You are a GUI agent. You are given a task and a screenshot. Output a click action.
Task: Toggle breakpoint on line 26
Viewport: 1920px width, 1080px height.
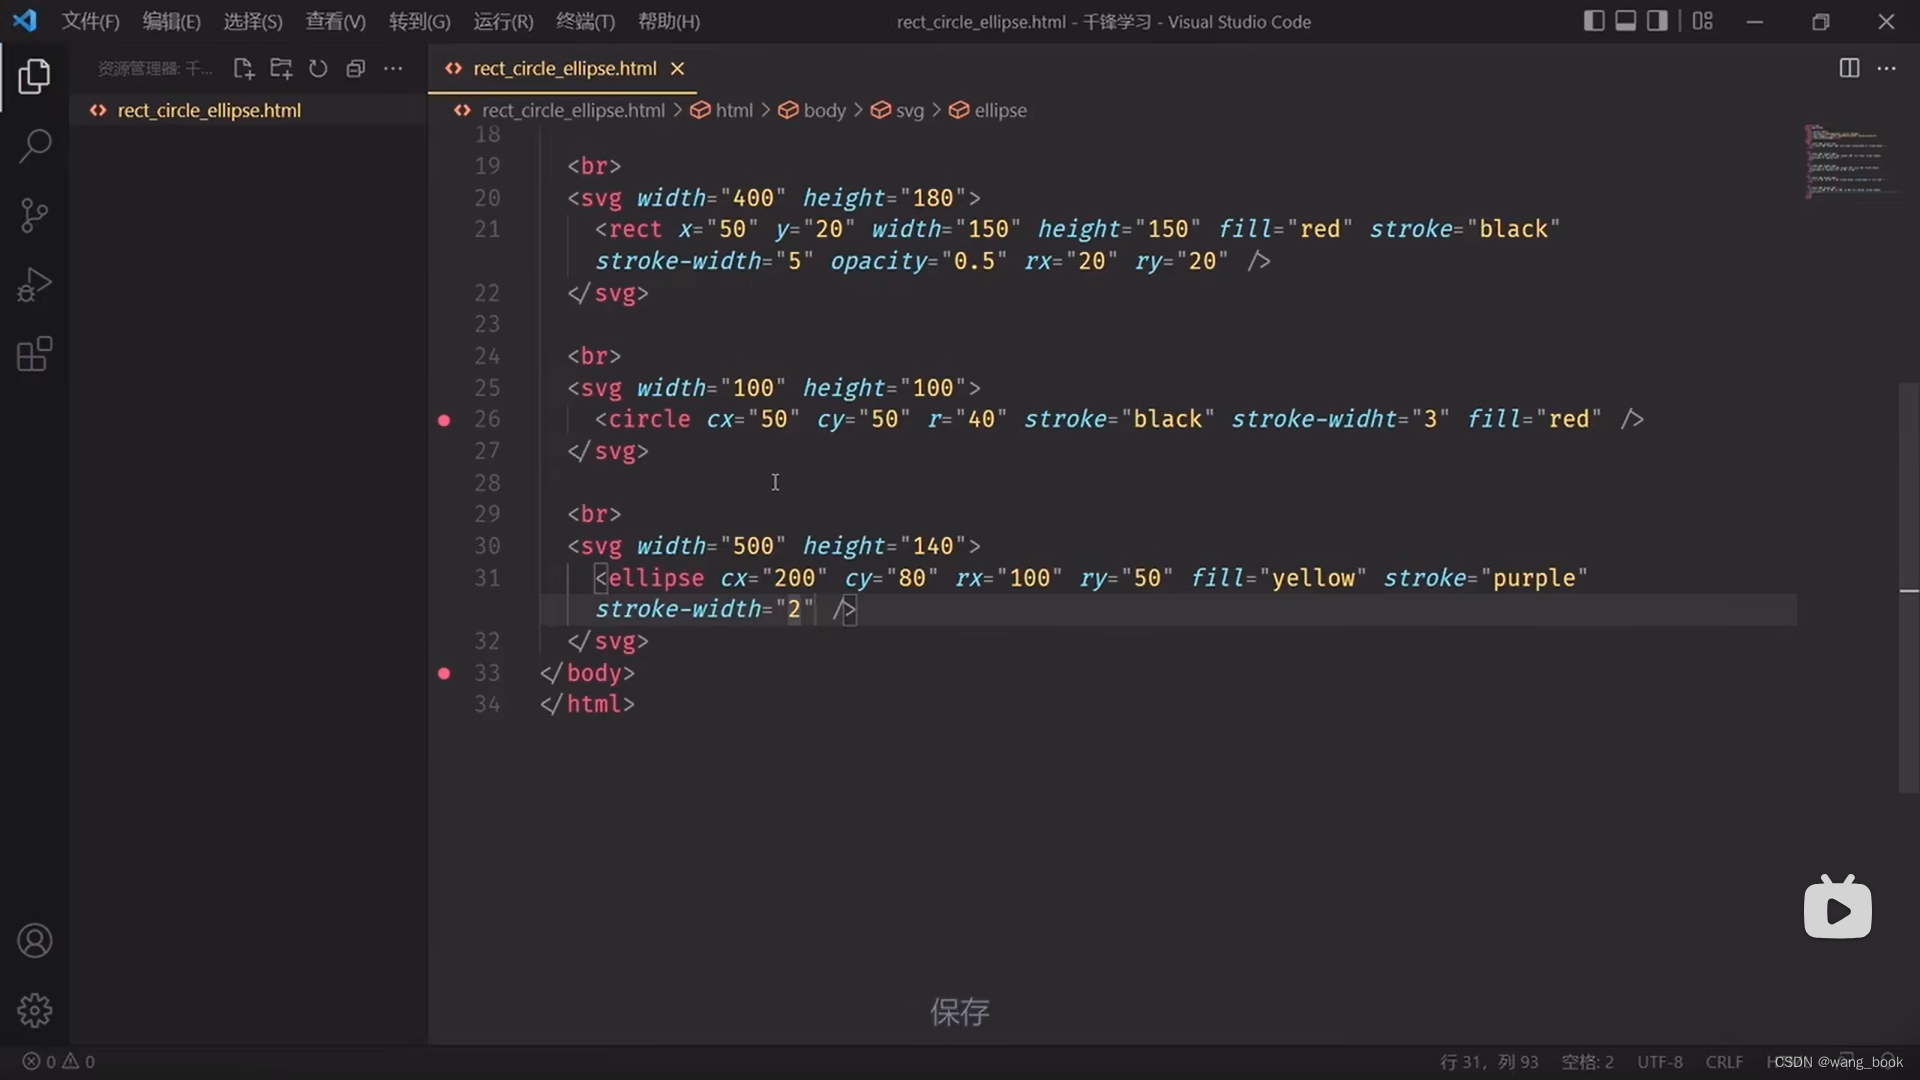[x=444, y=420]
